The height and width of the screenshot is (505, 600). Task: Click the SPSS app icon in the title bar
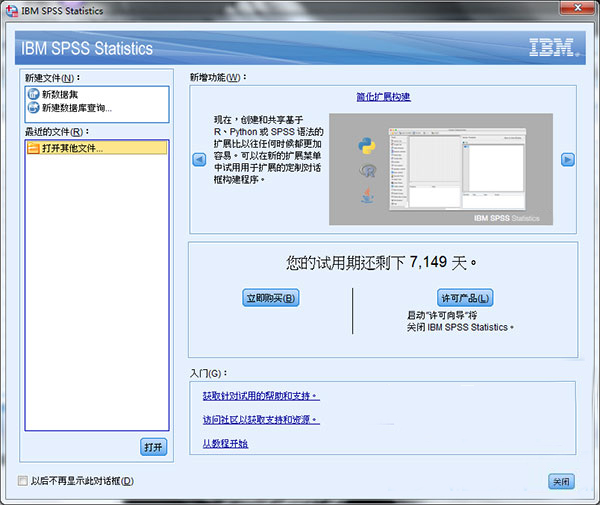point(12,11)
